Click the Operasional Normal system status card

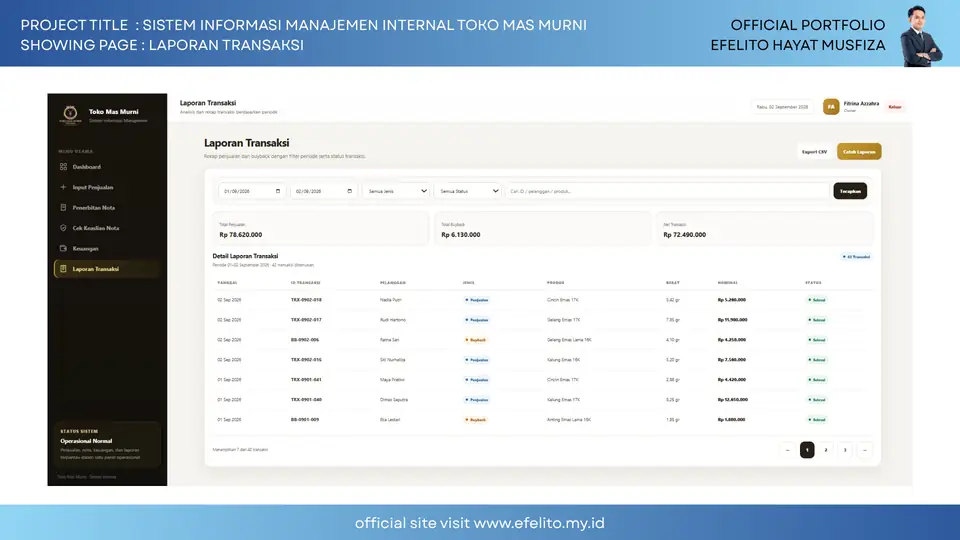tap(107, 445)
